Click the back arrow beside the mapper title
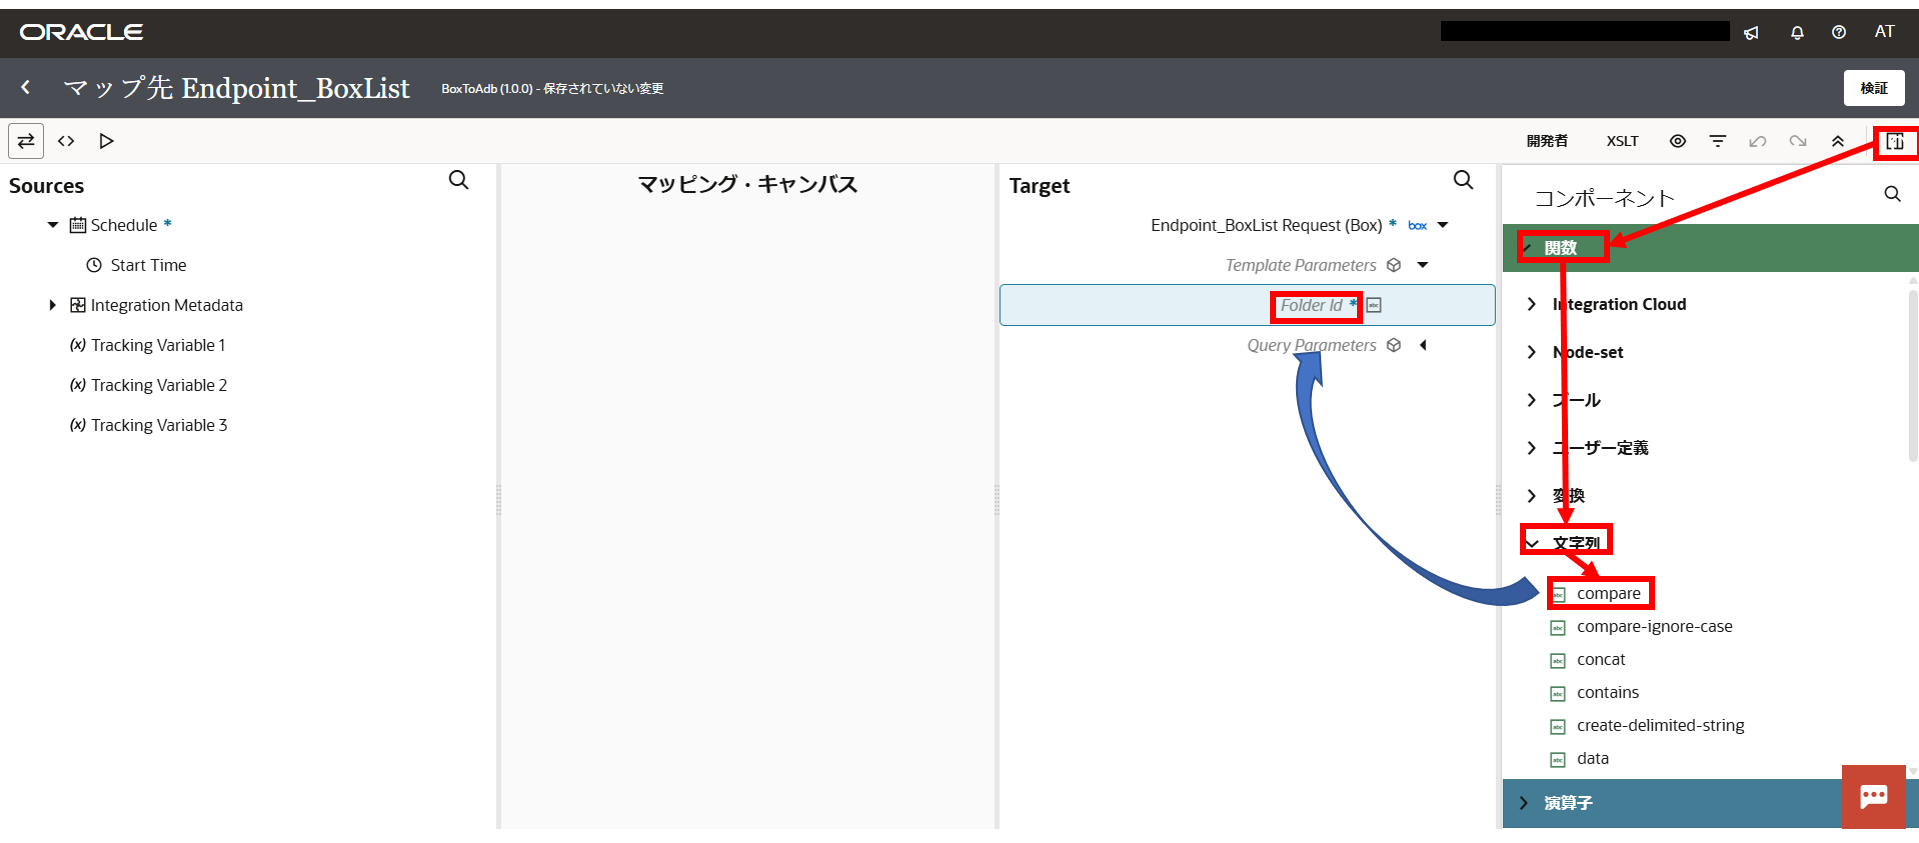This screenshot has width=1919, height=843. click(x=26, y=88)
